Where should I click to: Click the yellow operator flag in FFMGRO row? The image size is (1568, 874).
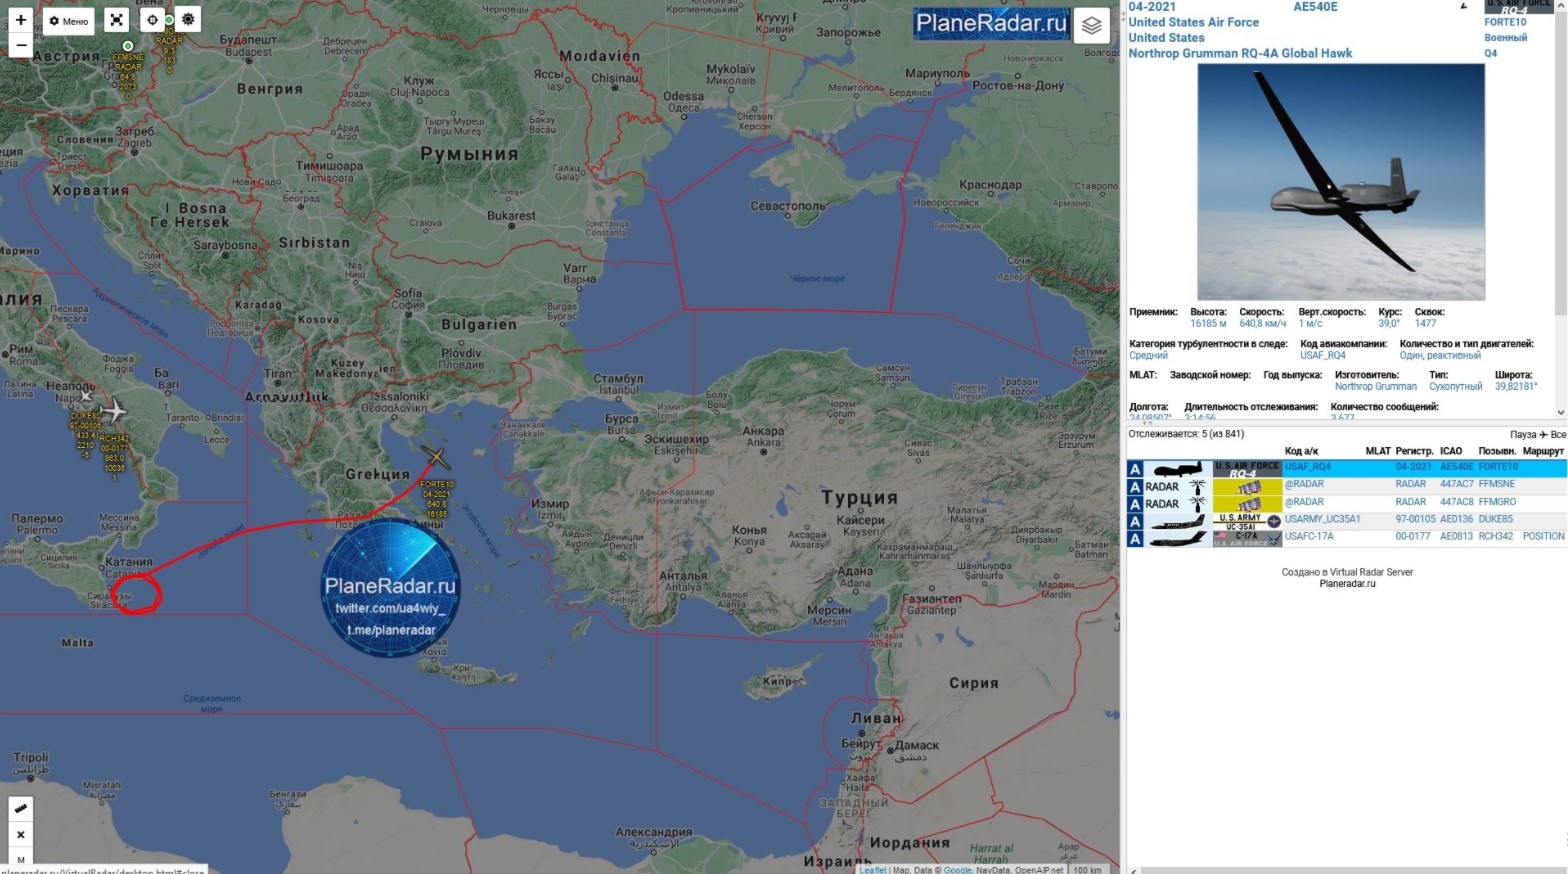1247,503
